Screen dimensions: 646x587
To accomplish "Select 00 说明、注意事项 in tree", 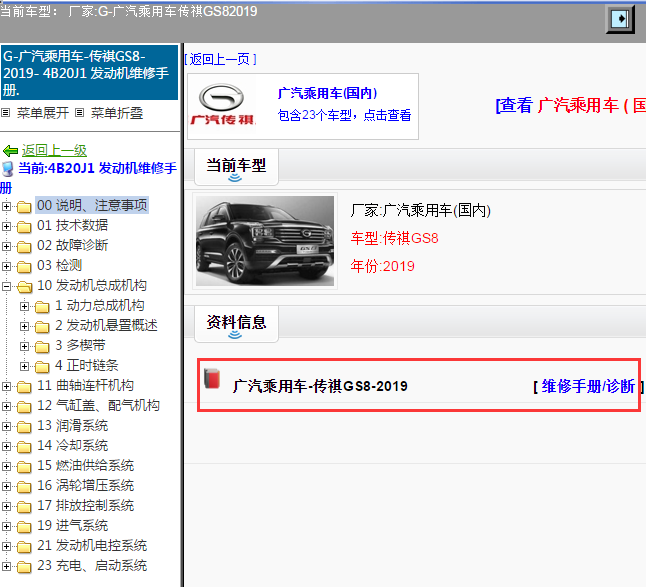I will 92,205.
